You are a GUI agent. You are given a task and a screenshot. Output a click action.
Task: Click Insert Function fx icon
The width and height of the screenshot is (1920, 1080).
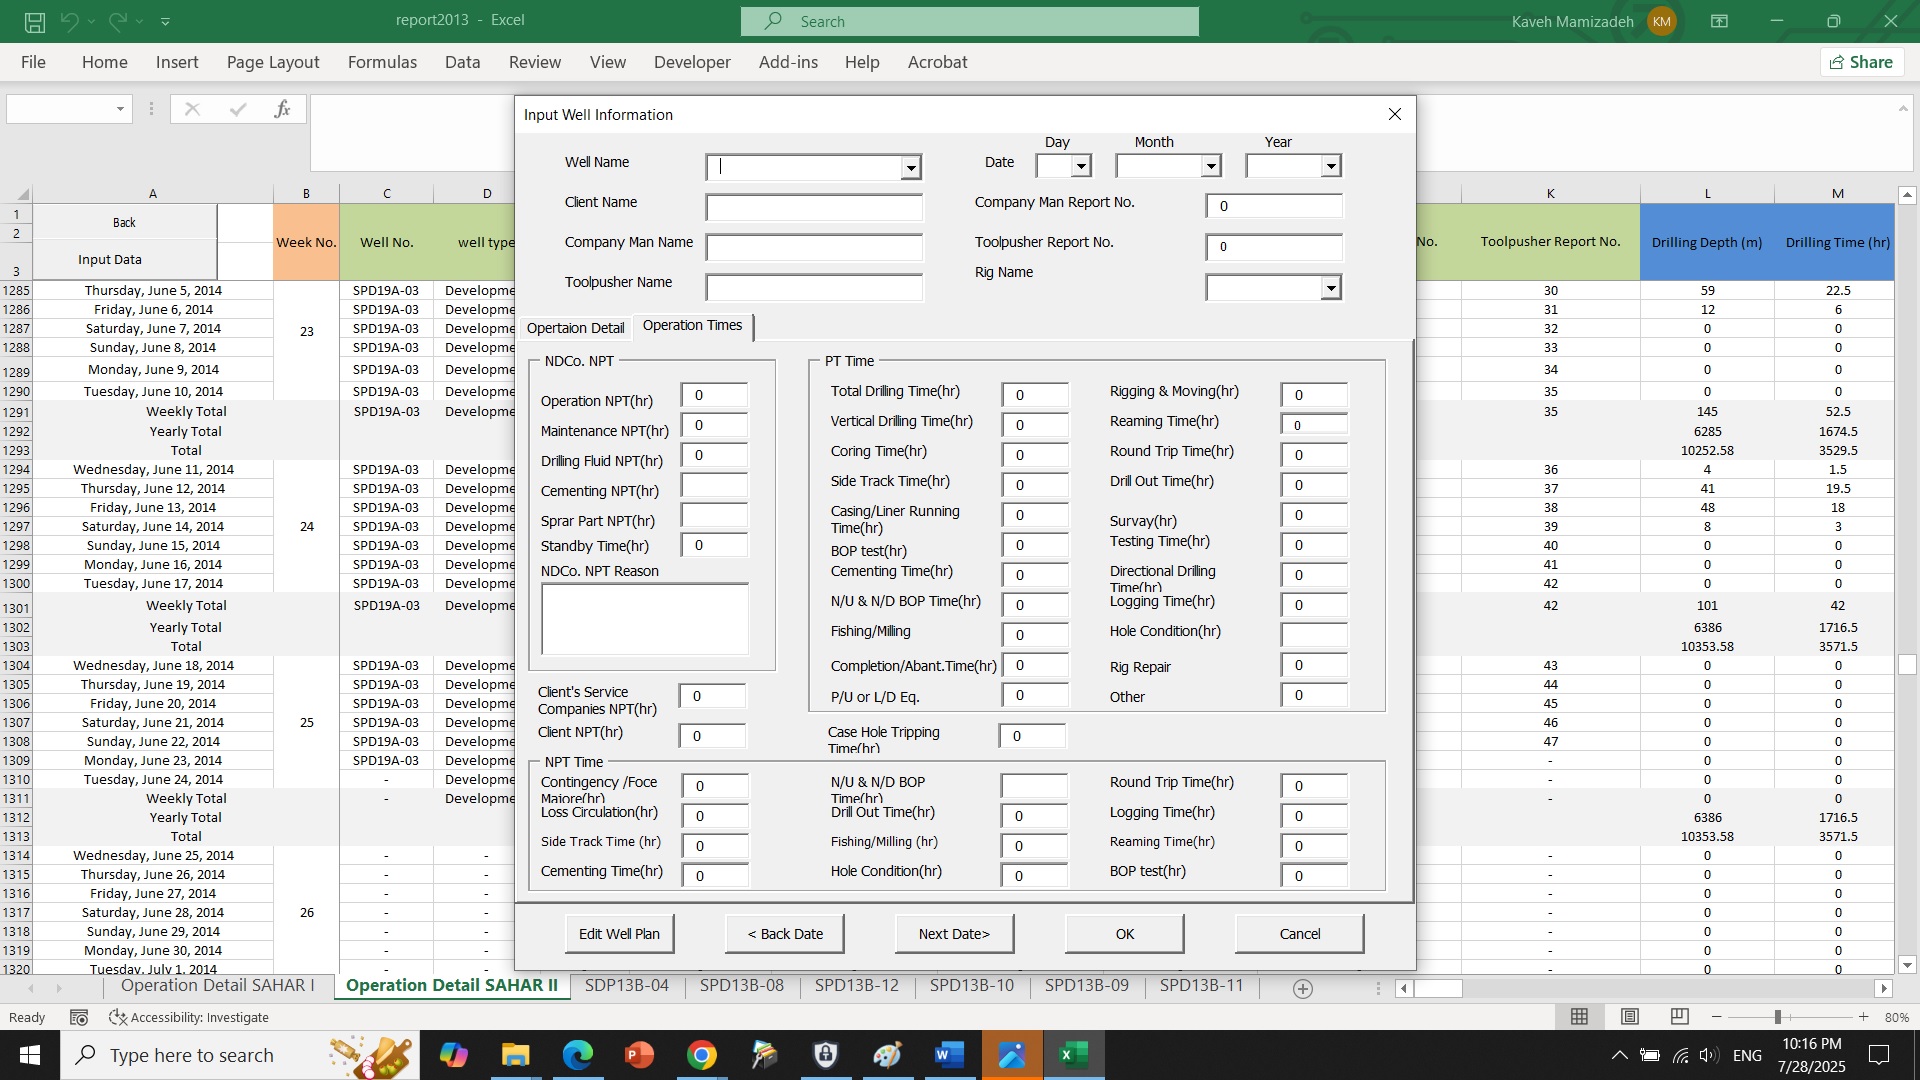282,109
